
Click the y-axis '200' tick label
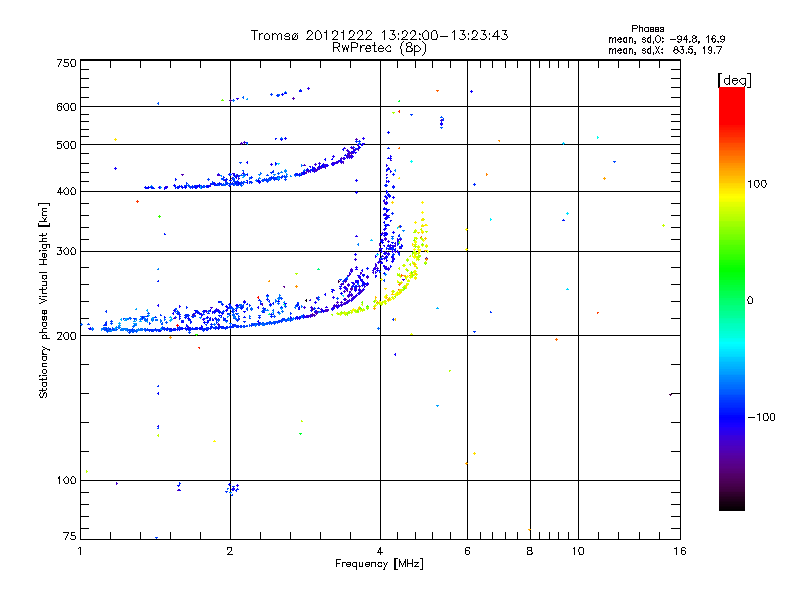coord(66,336)
